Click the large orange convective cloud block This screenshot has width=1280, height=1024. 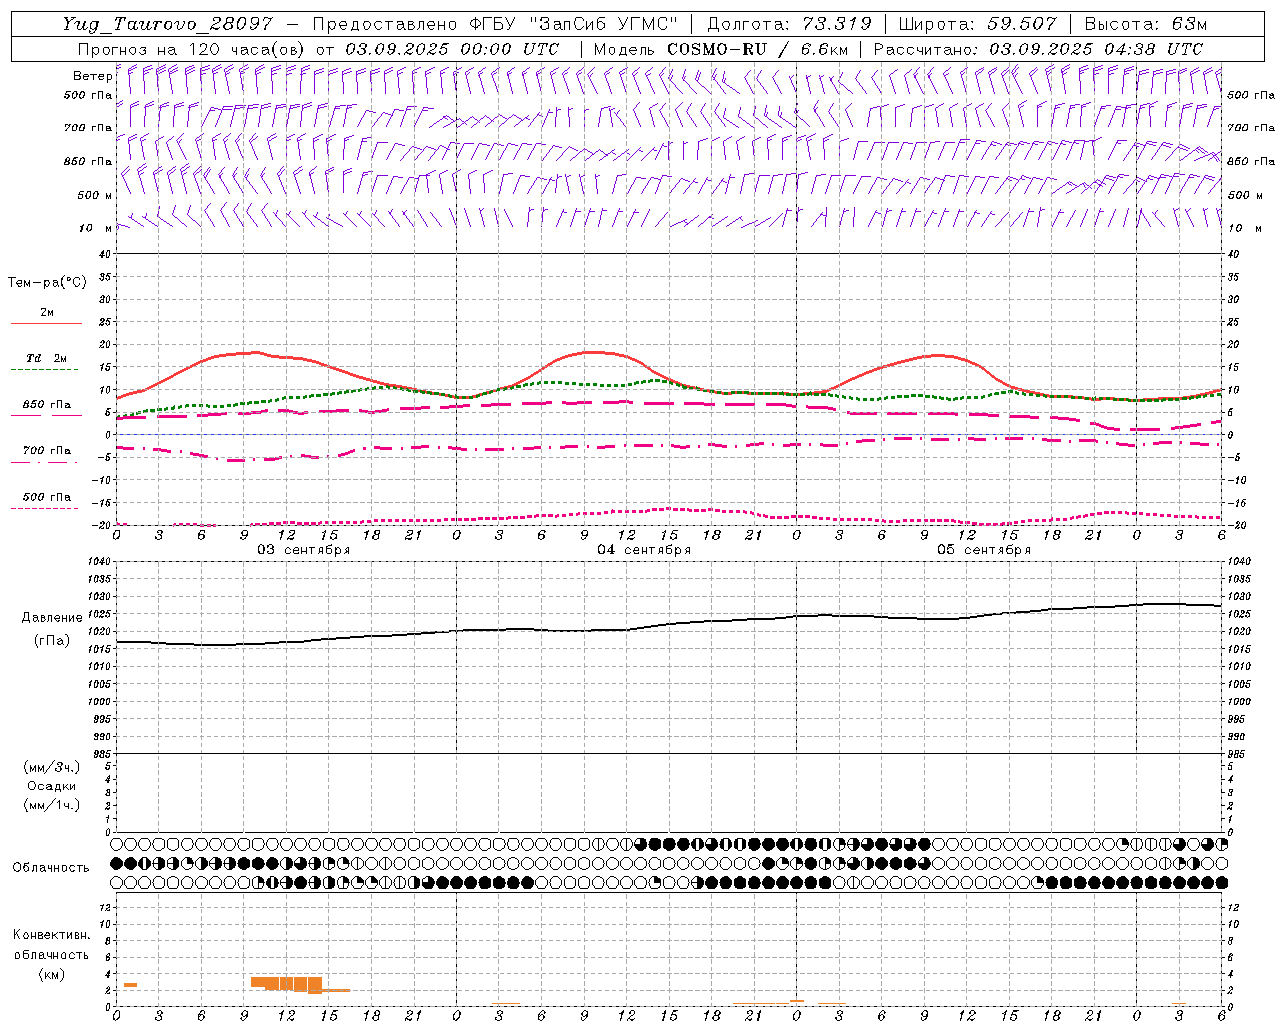286,984
